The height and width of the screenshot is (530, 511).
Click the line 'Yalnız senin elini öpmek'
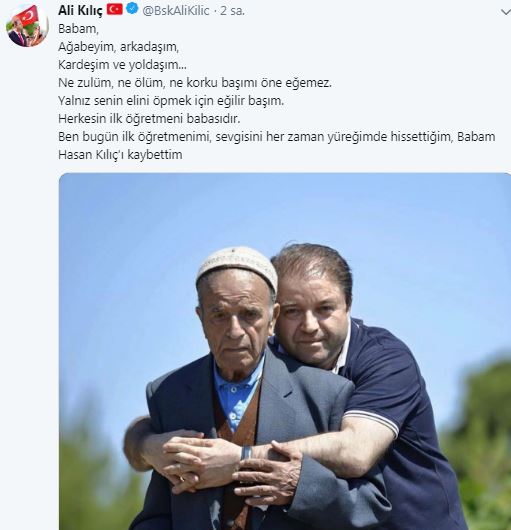[171, 101]
